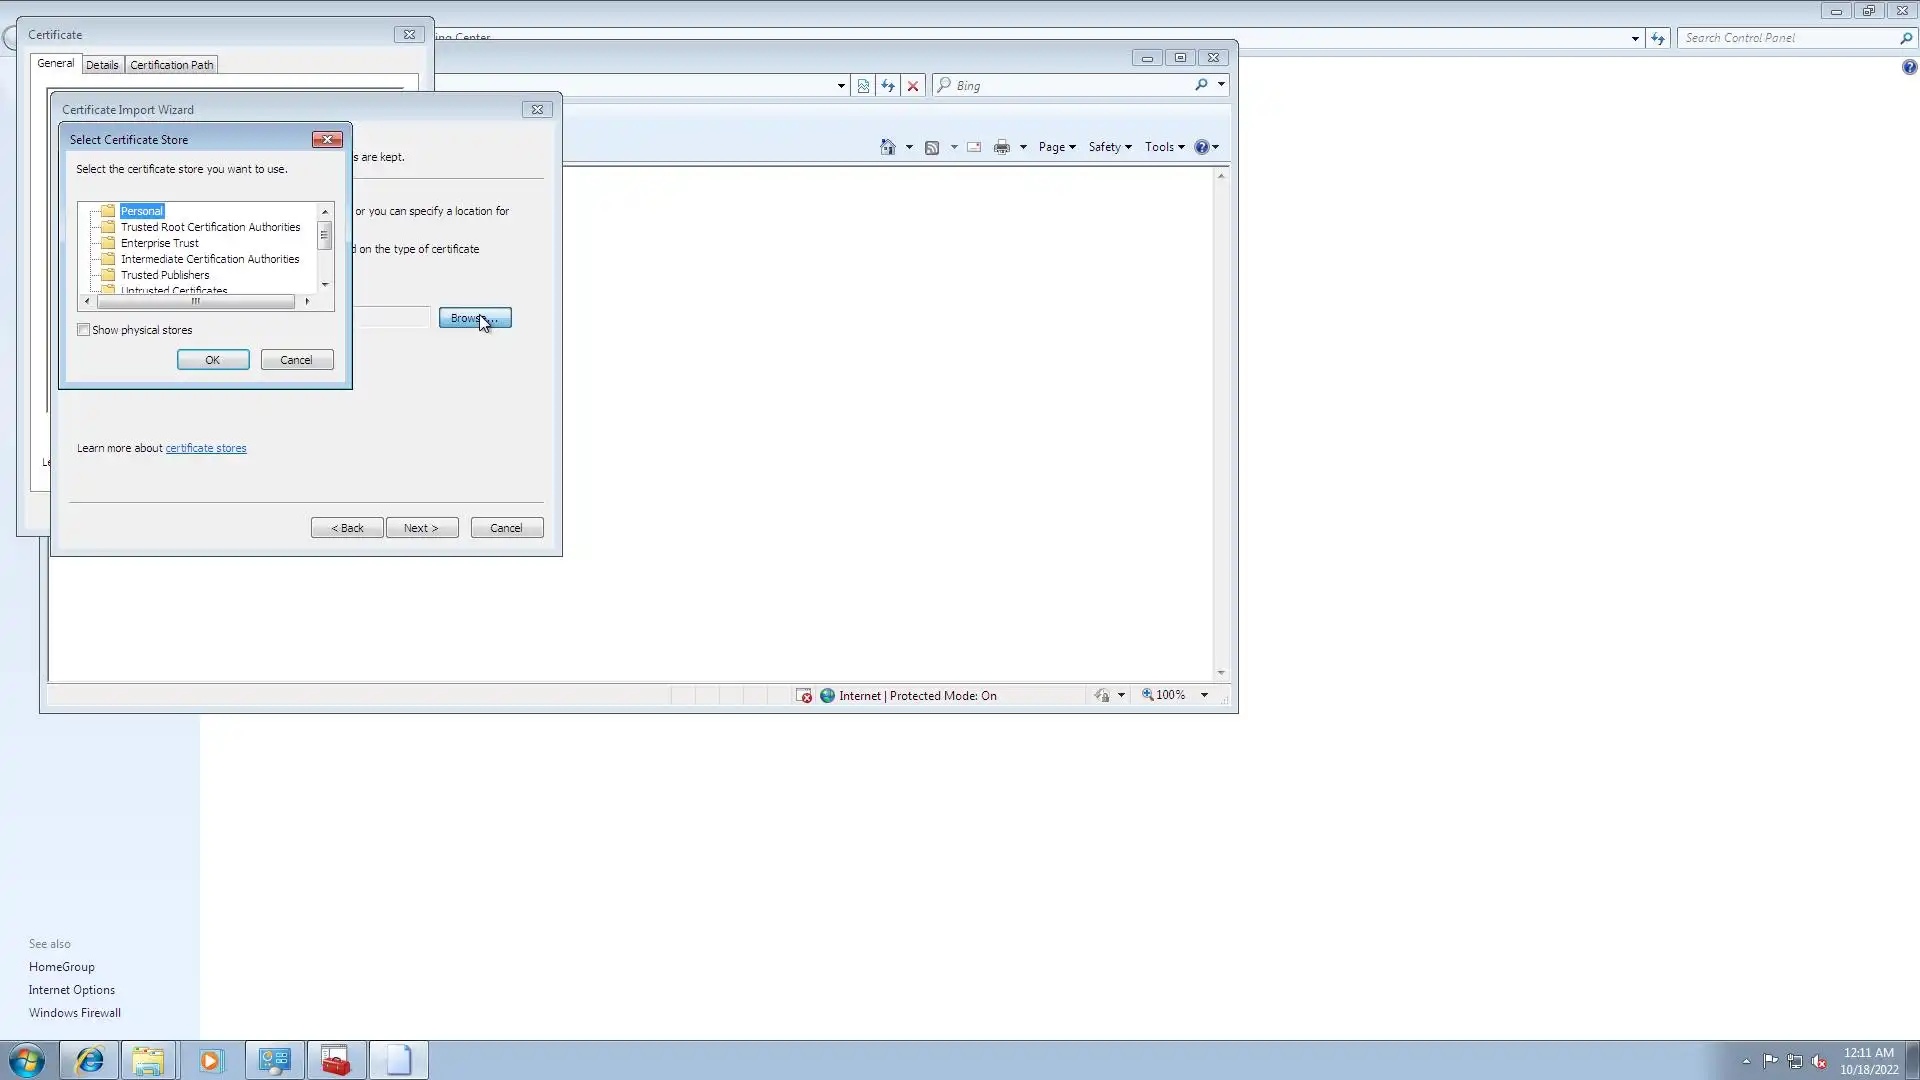Screen dimensions: 1920x1080
Task: Click the Home icon in IE toolbar
Action: tap(887, 147)
